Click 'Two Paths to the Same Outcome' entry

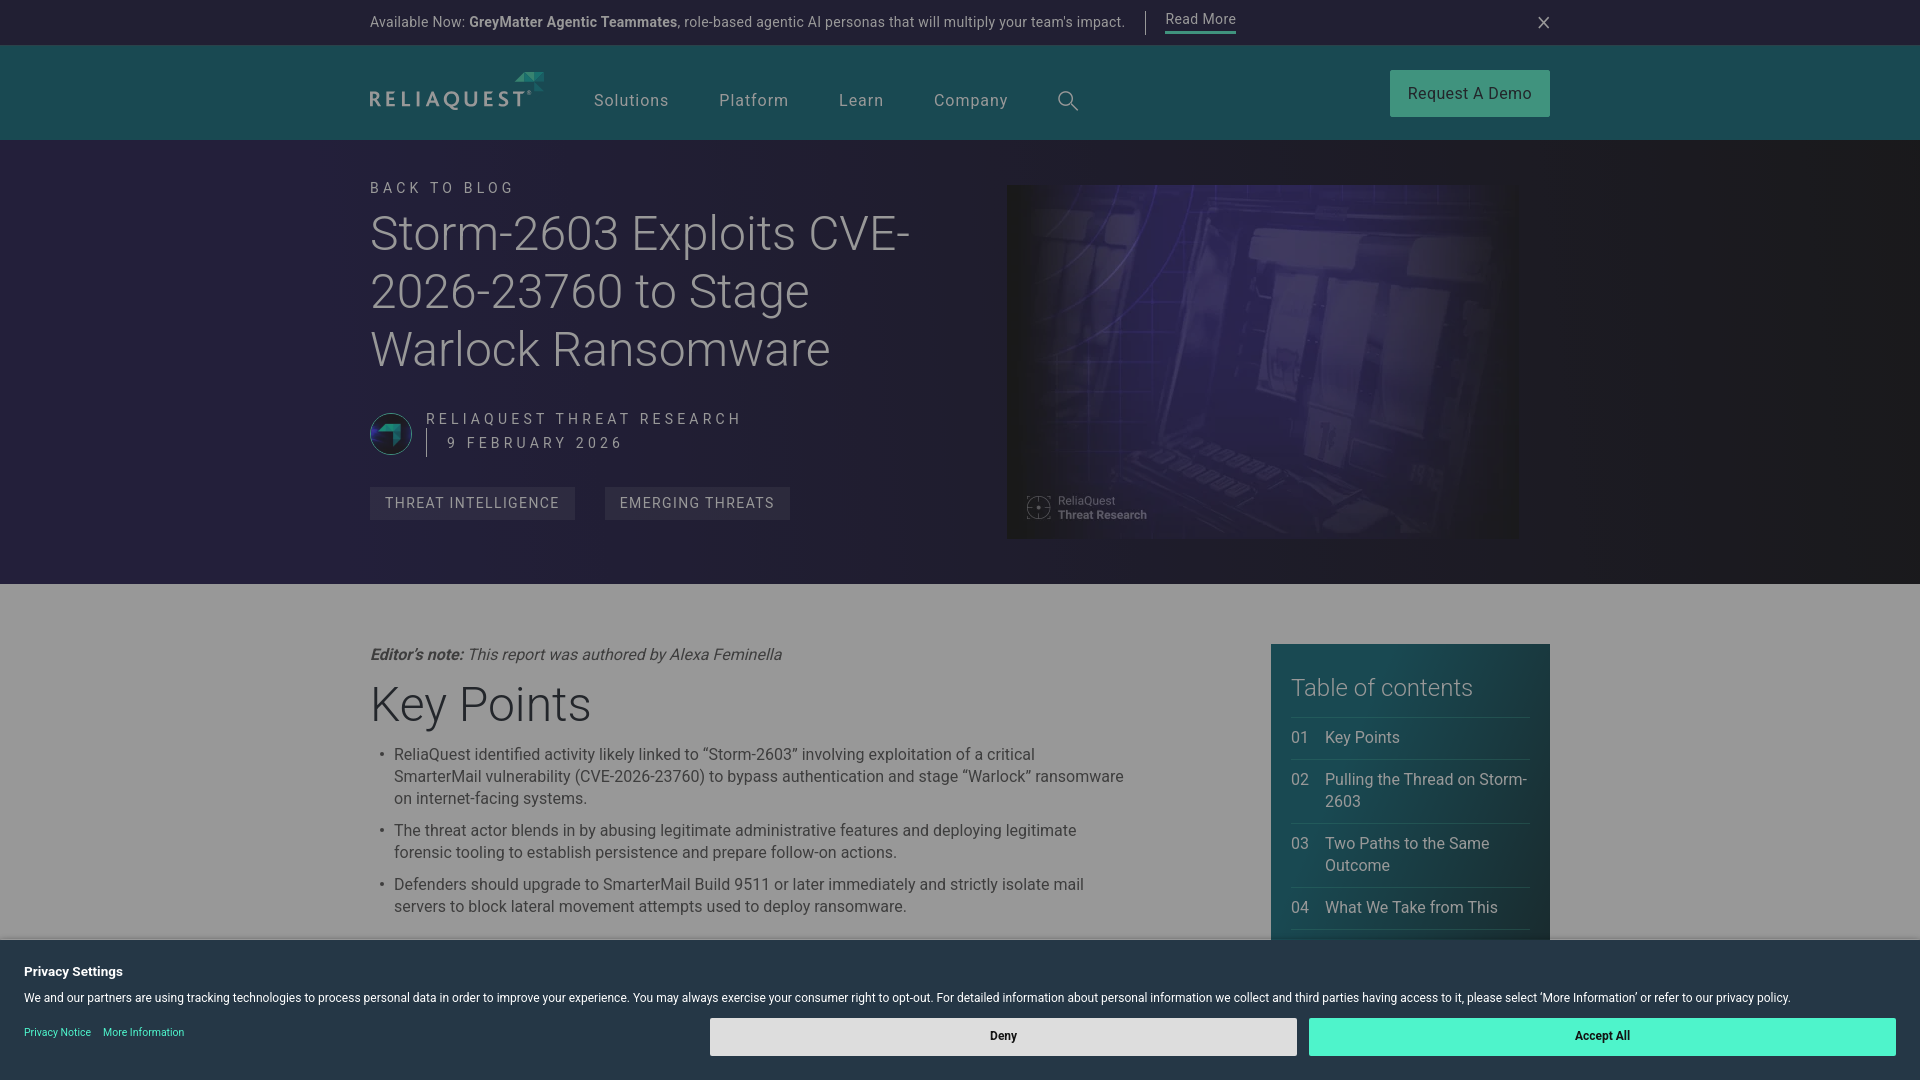pos(1406,854)
